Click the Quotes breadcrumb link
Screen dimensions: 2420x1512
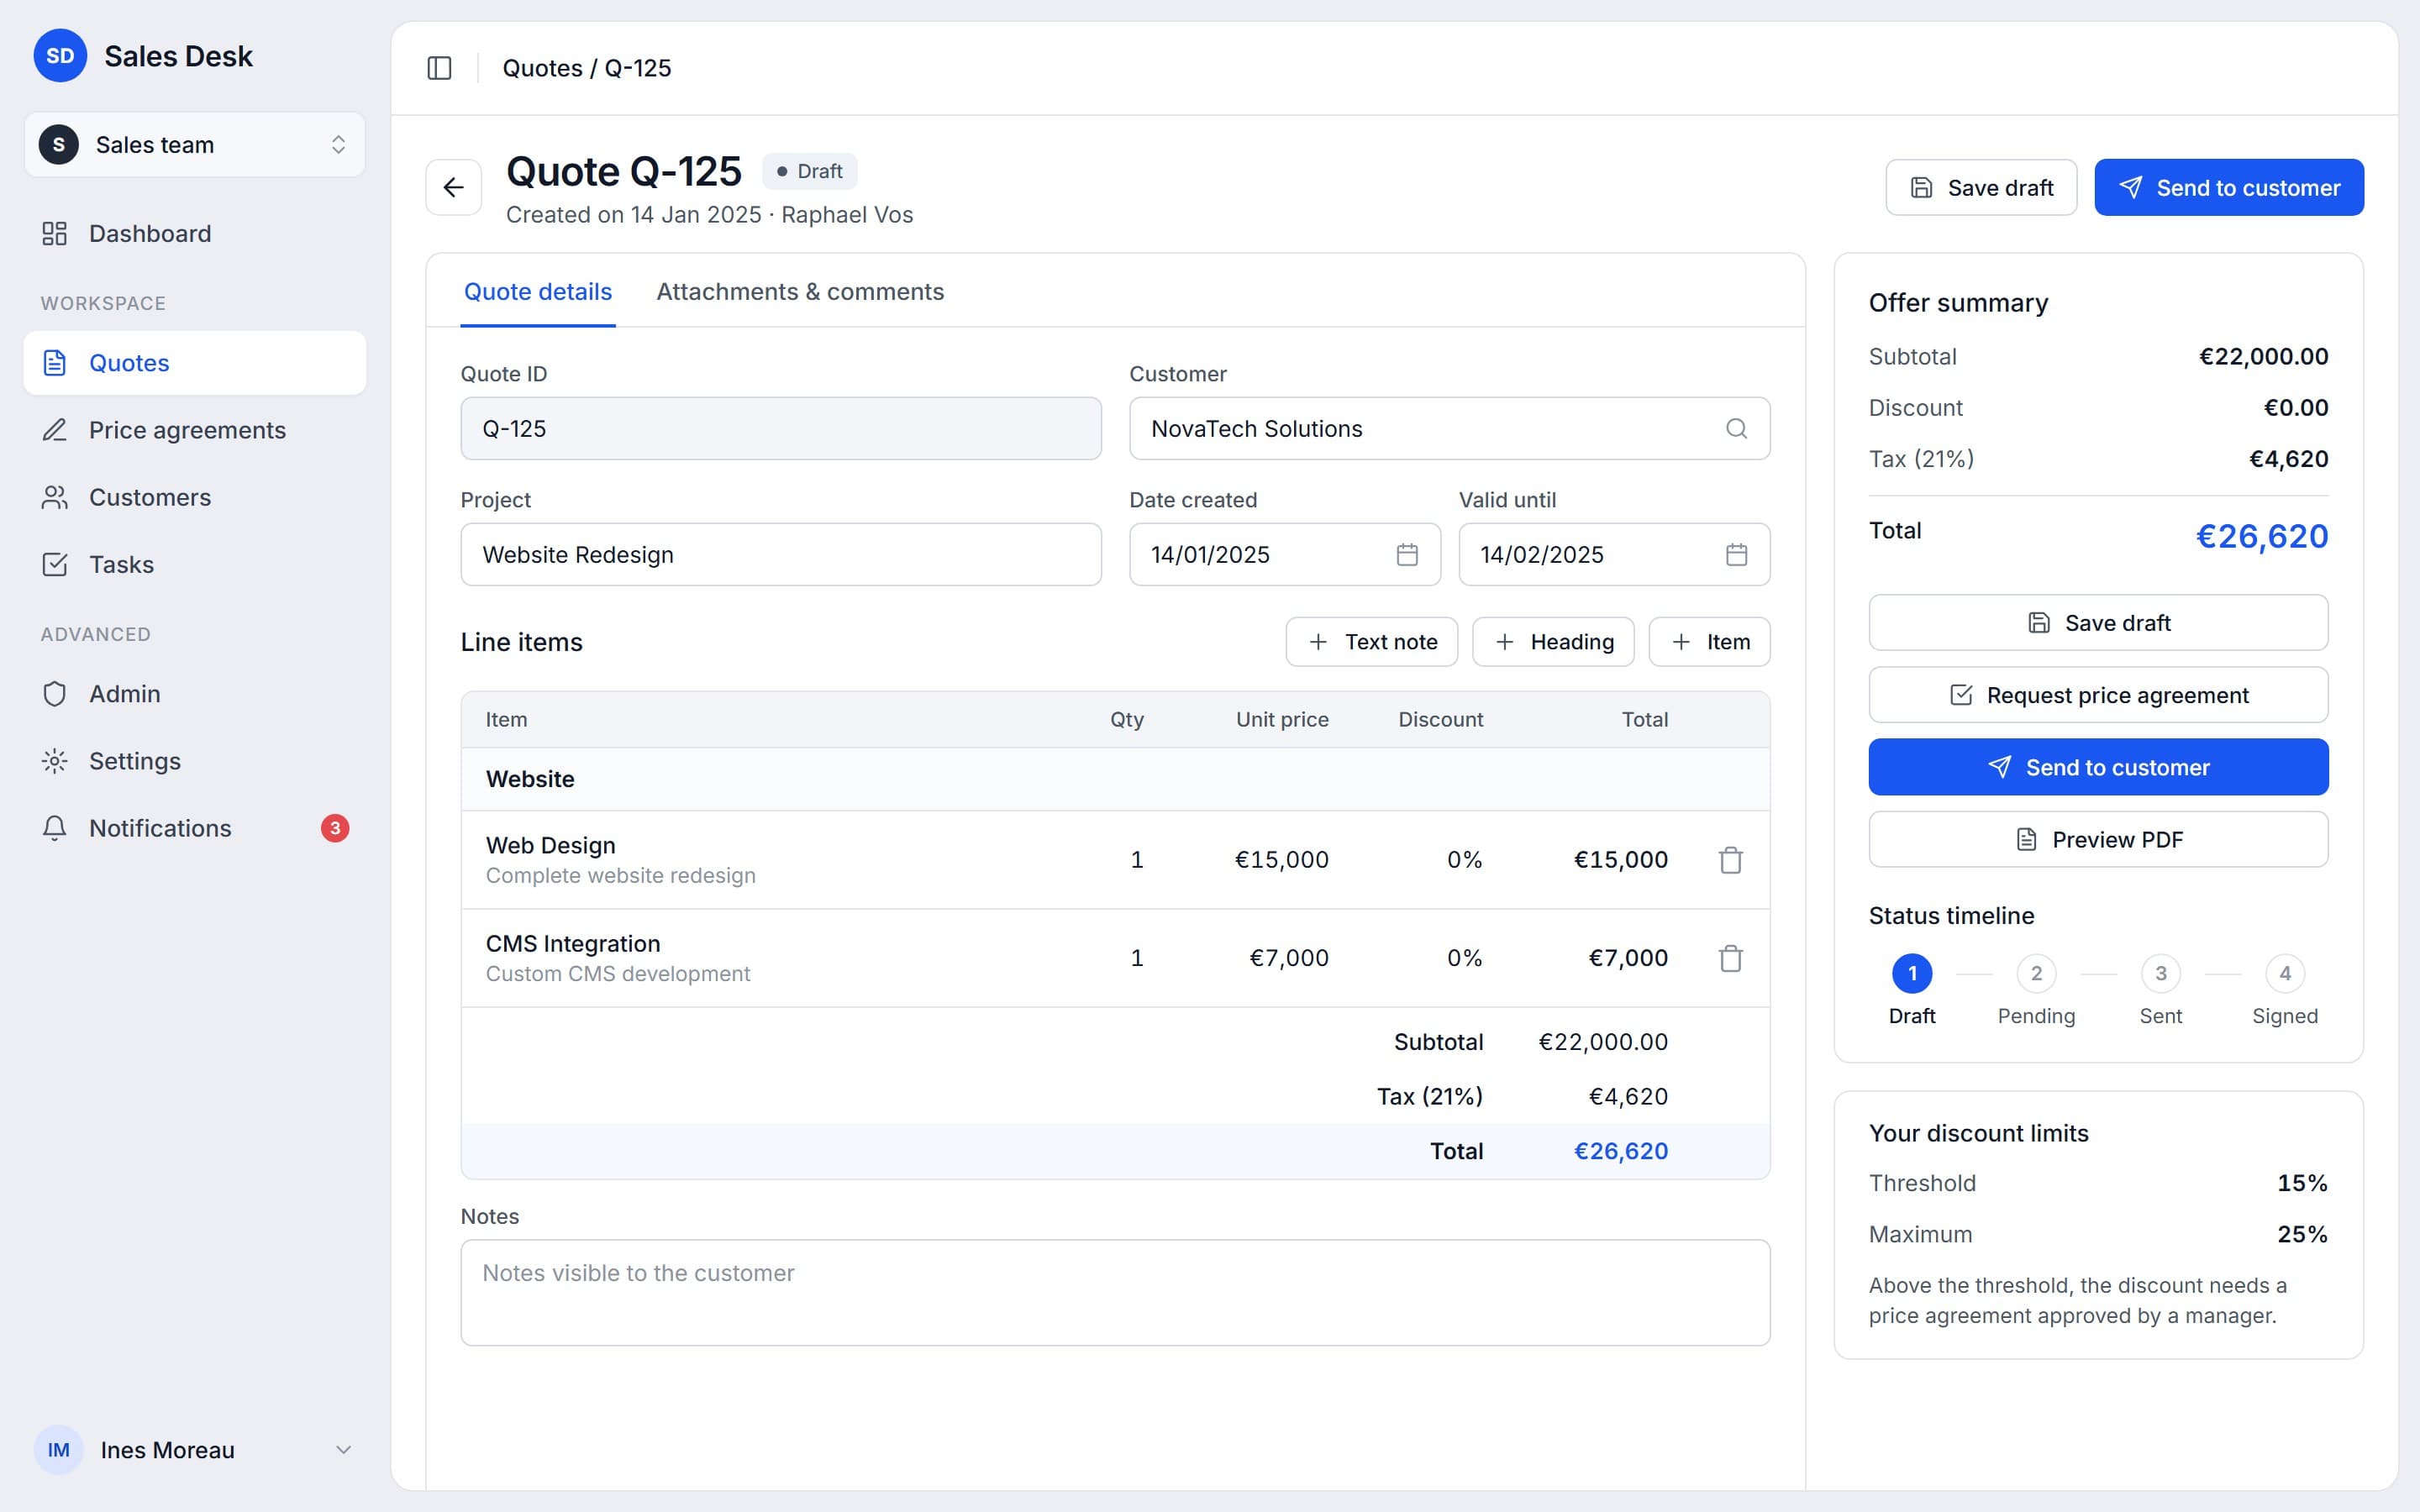pyautogui.click(x=542, y=68)
